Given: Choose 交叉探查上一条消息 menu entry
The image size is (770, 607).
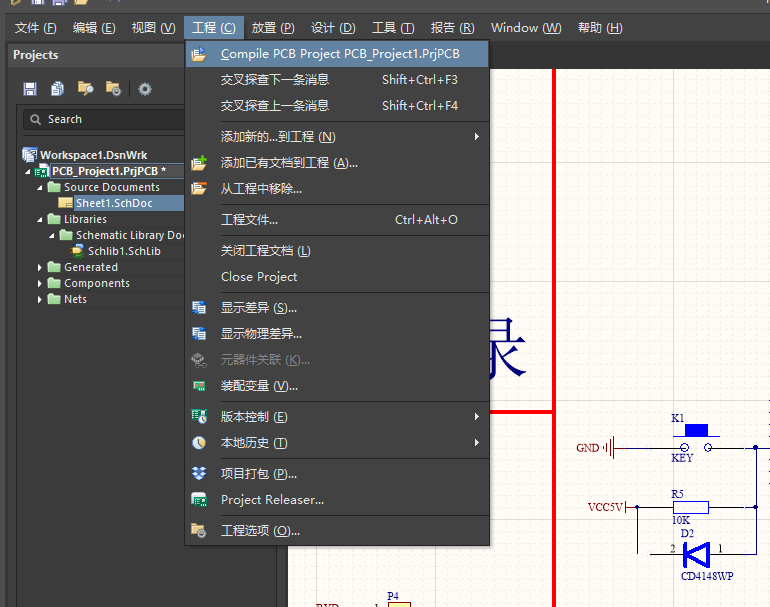Looking at the screenshot, I should click(x=337, y=106).
